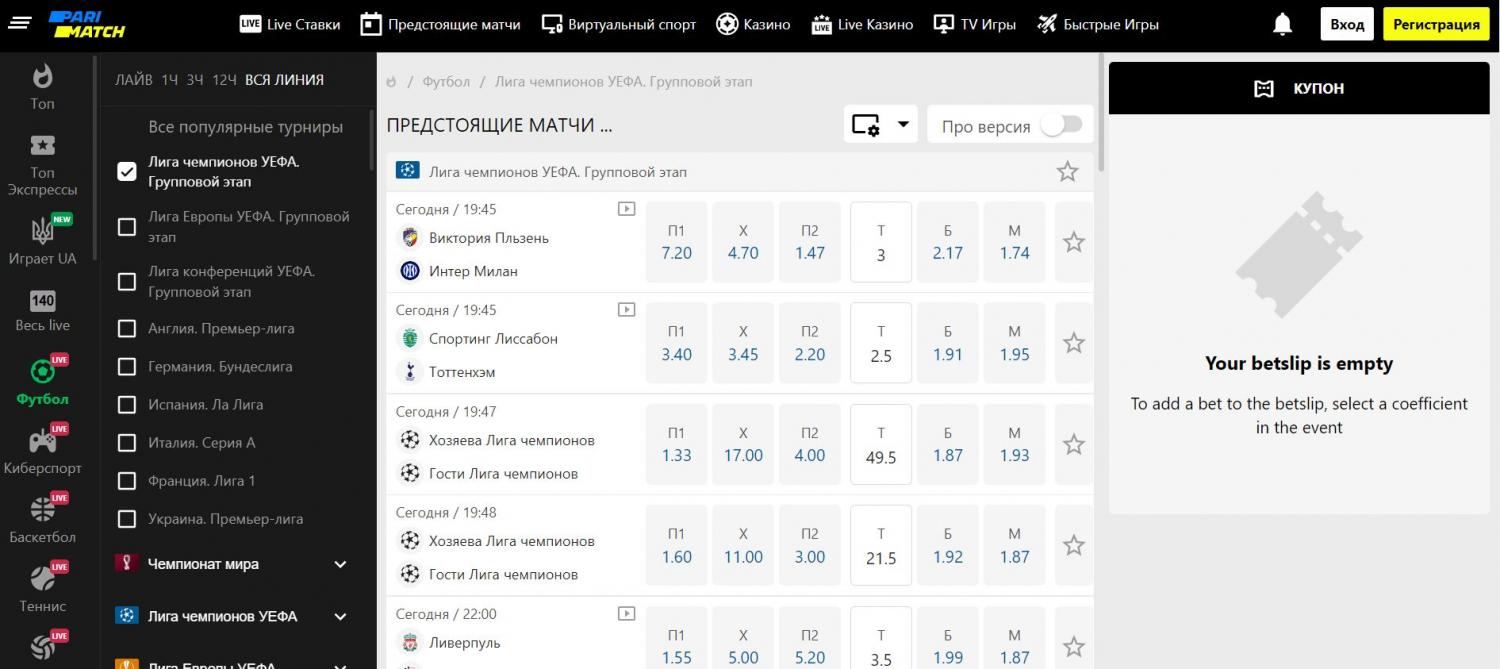Open the notifications bell icon
This screenshot has width=1500, height=669.
coord(1282,25)
